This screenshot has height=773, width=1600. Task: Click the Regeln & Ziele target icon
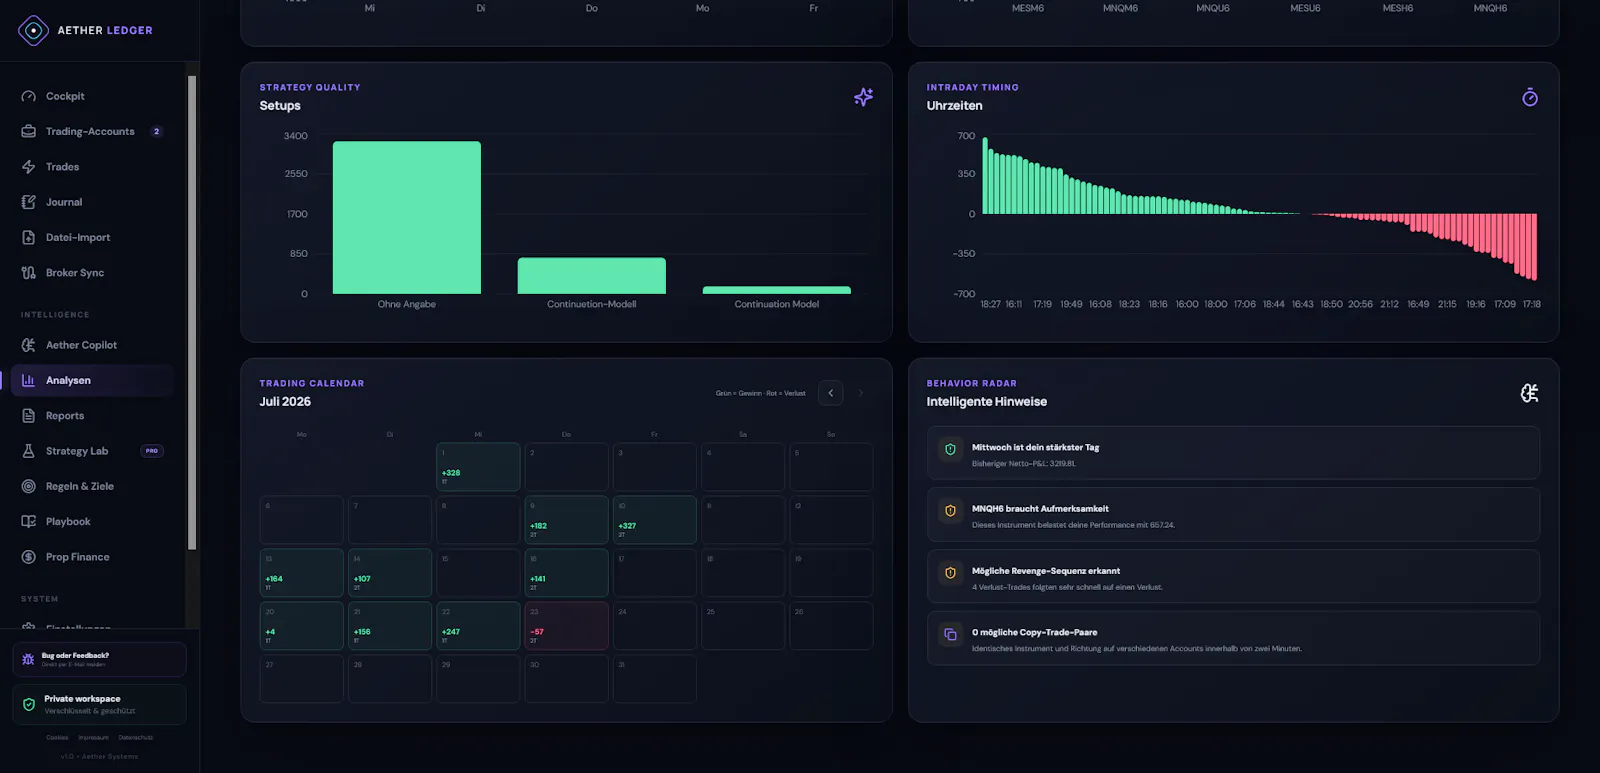[28, 486]
